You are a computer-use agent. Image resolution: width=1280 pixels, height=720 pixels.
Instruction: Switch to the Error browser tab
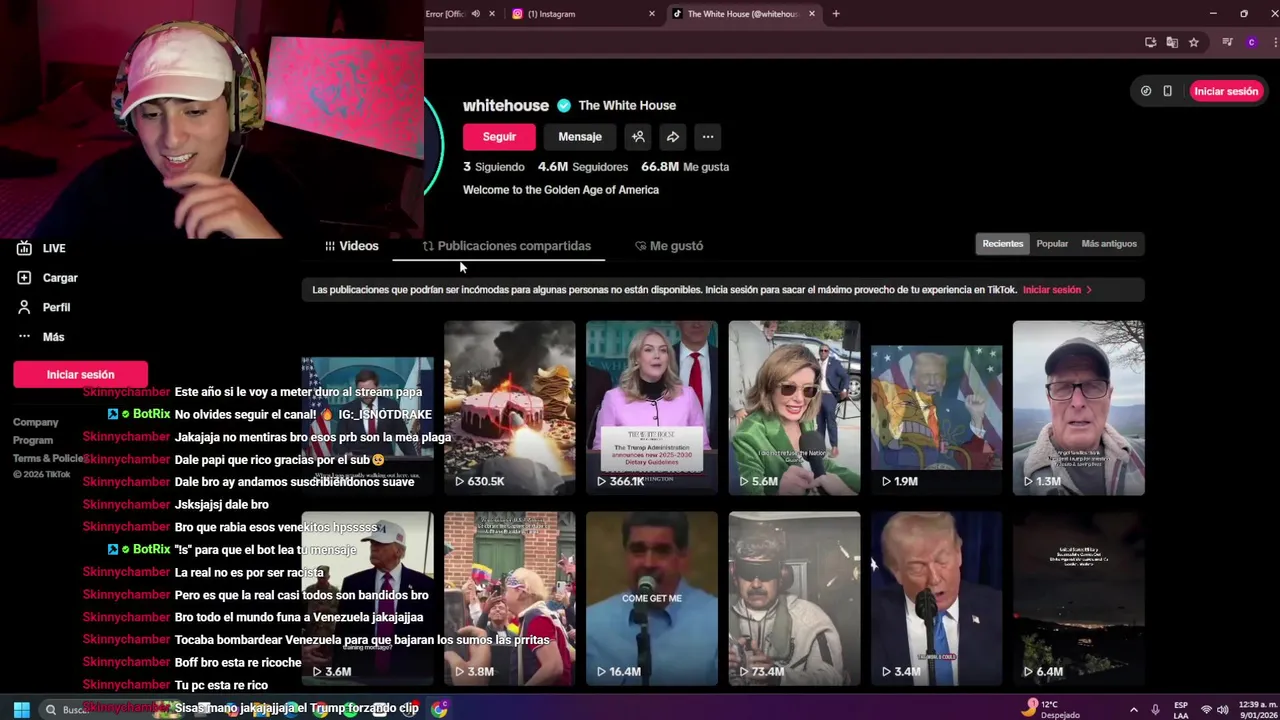[x=446, y=14]
